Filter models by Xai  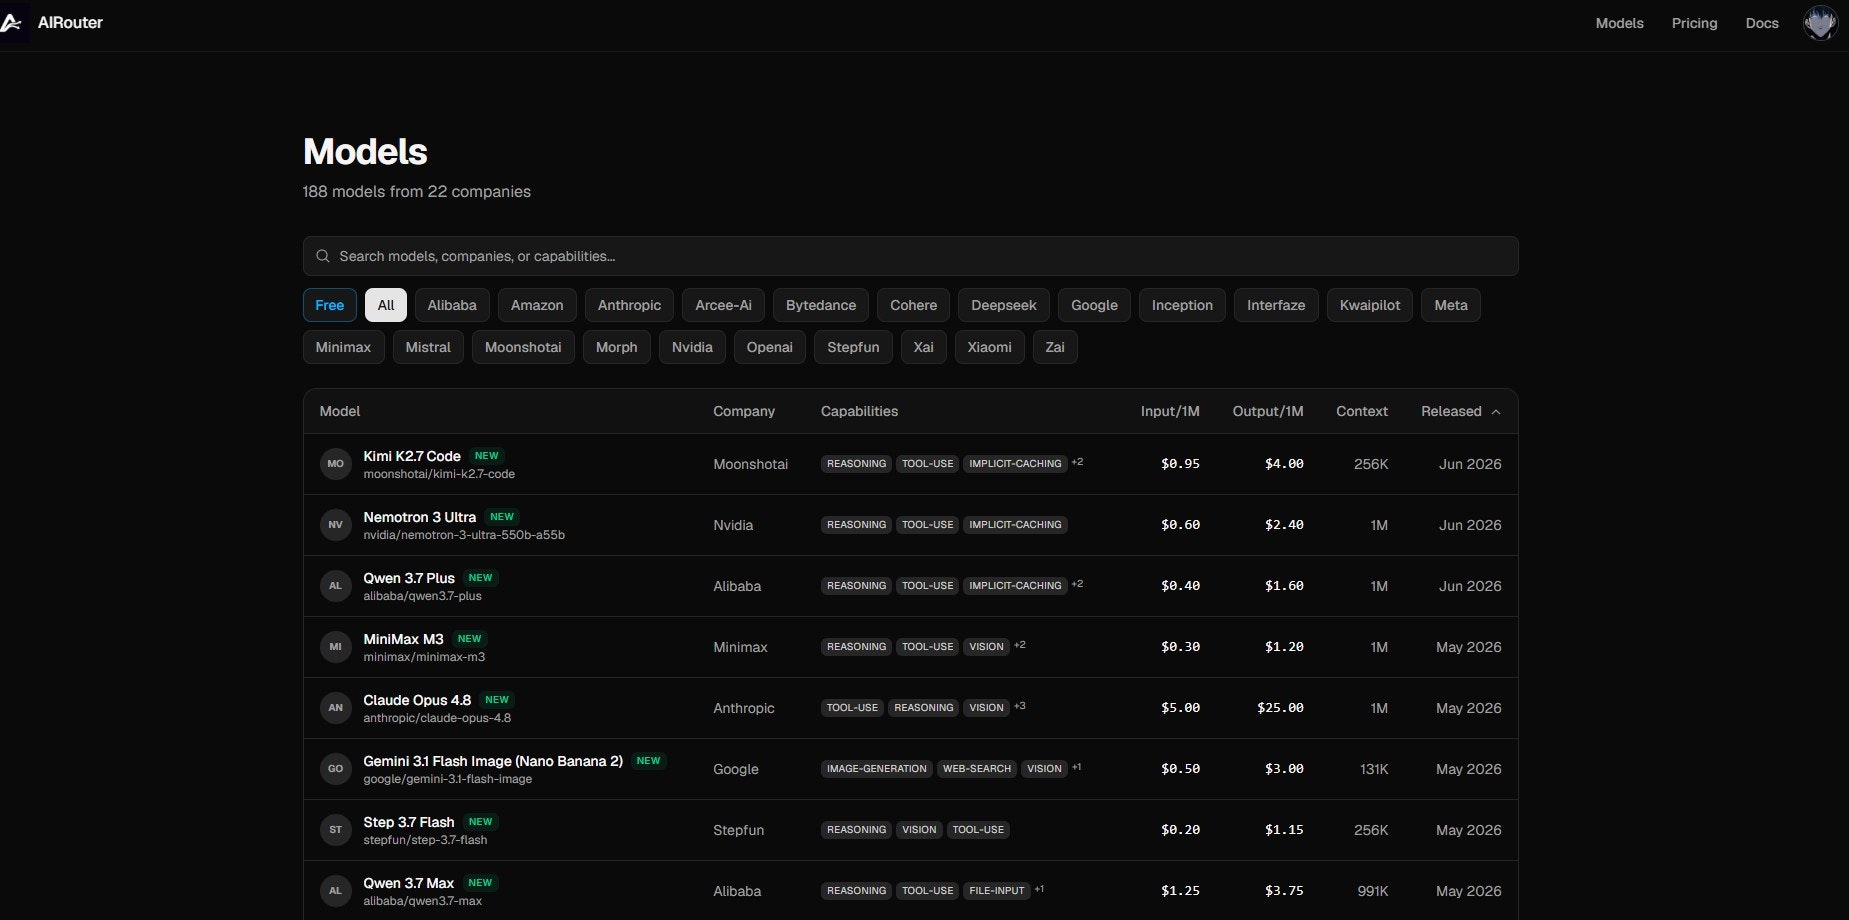click(924, 347)
